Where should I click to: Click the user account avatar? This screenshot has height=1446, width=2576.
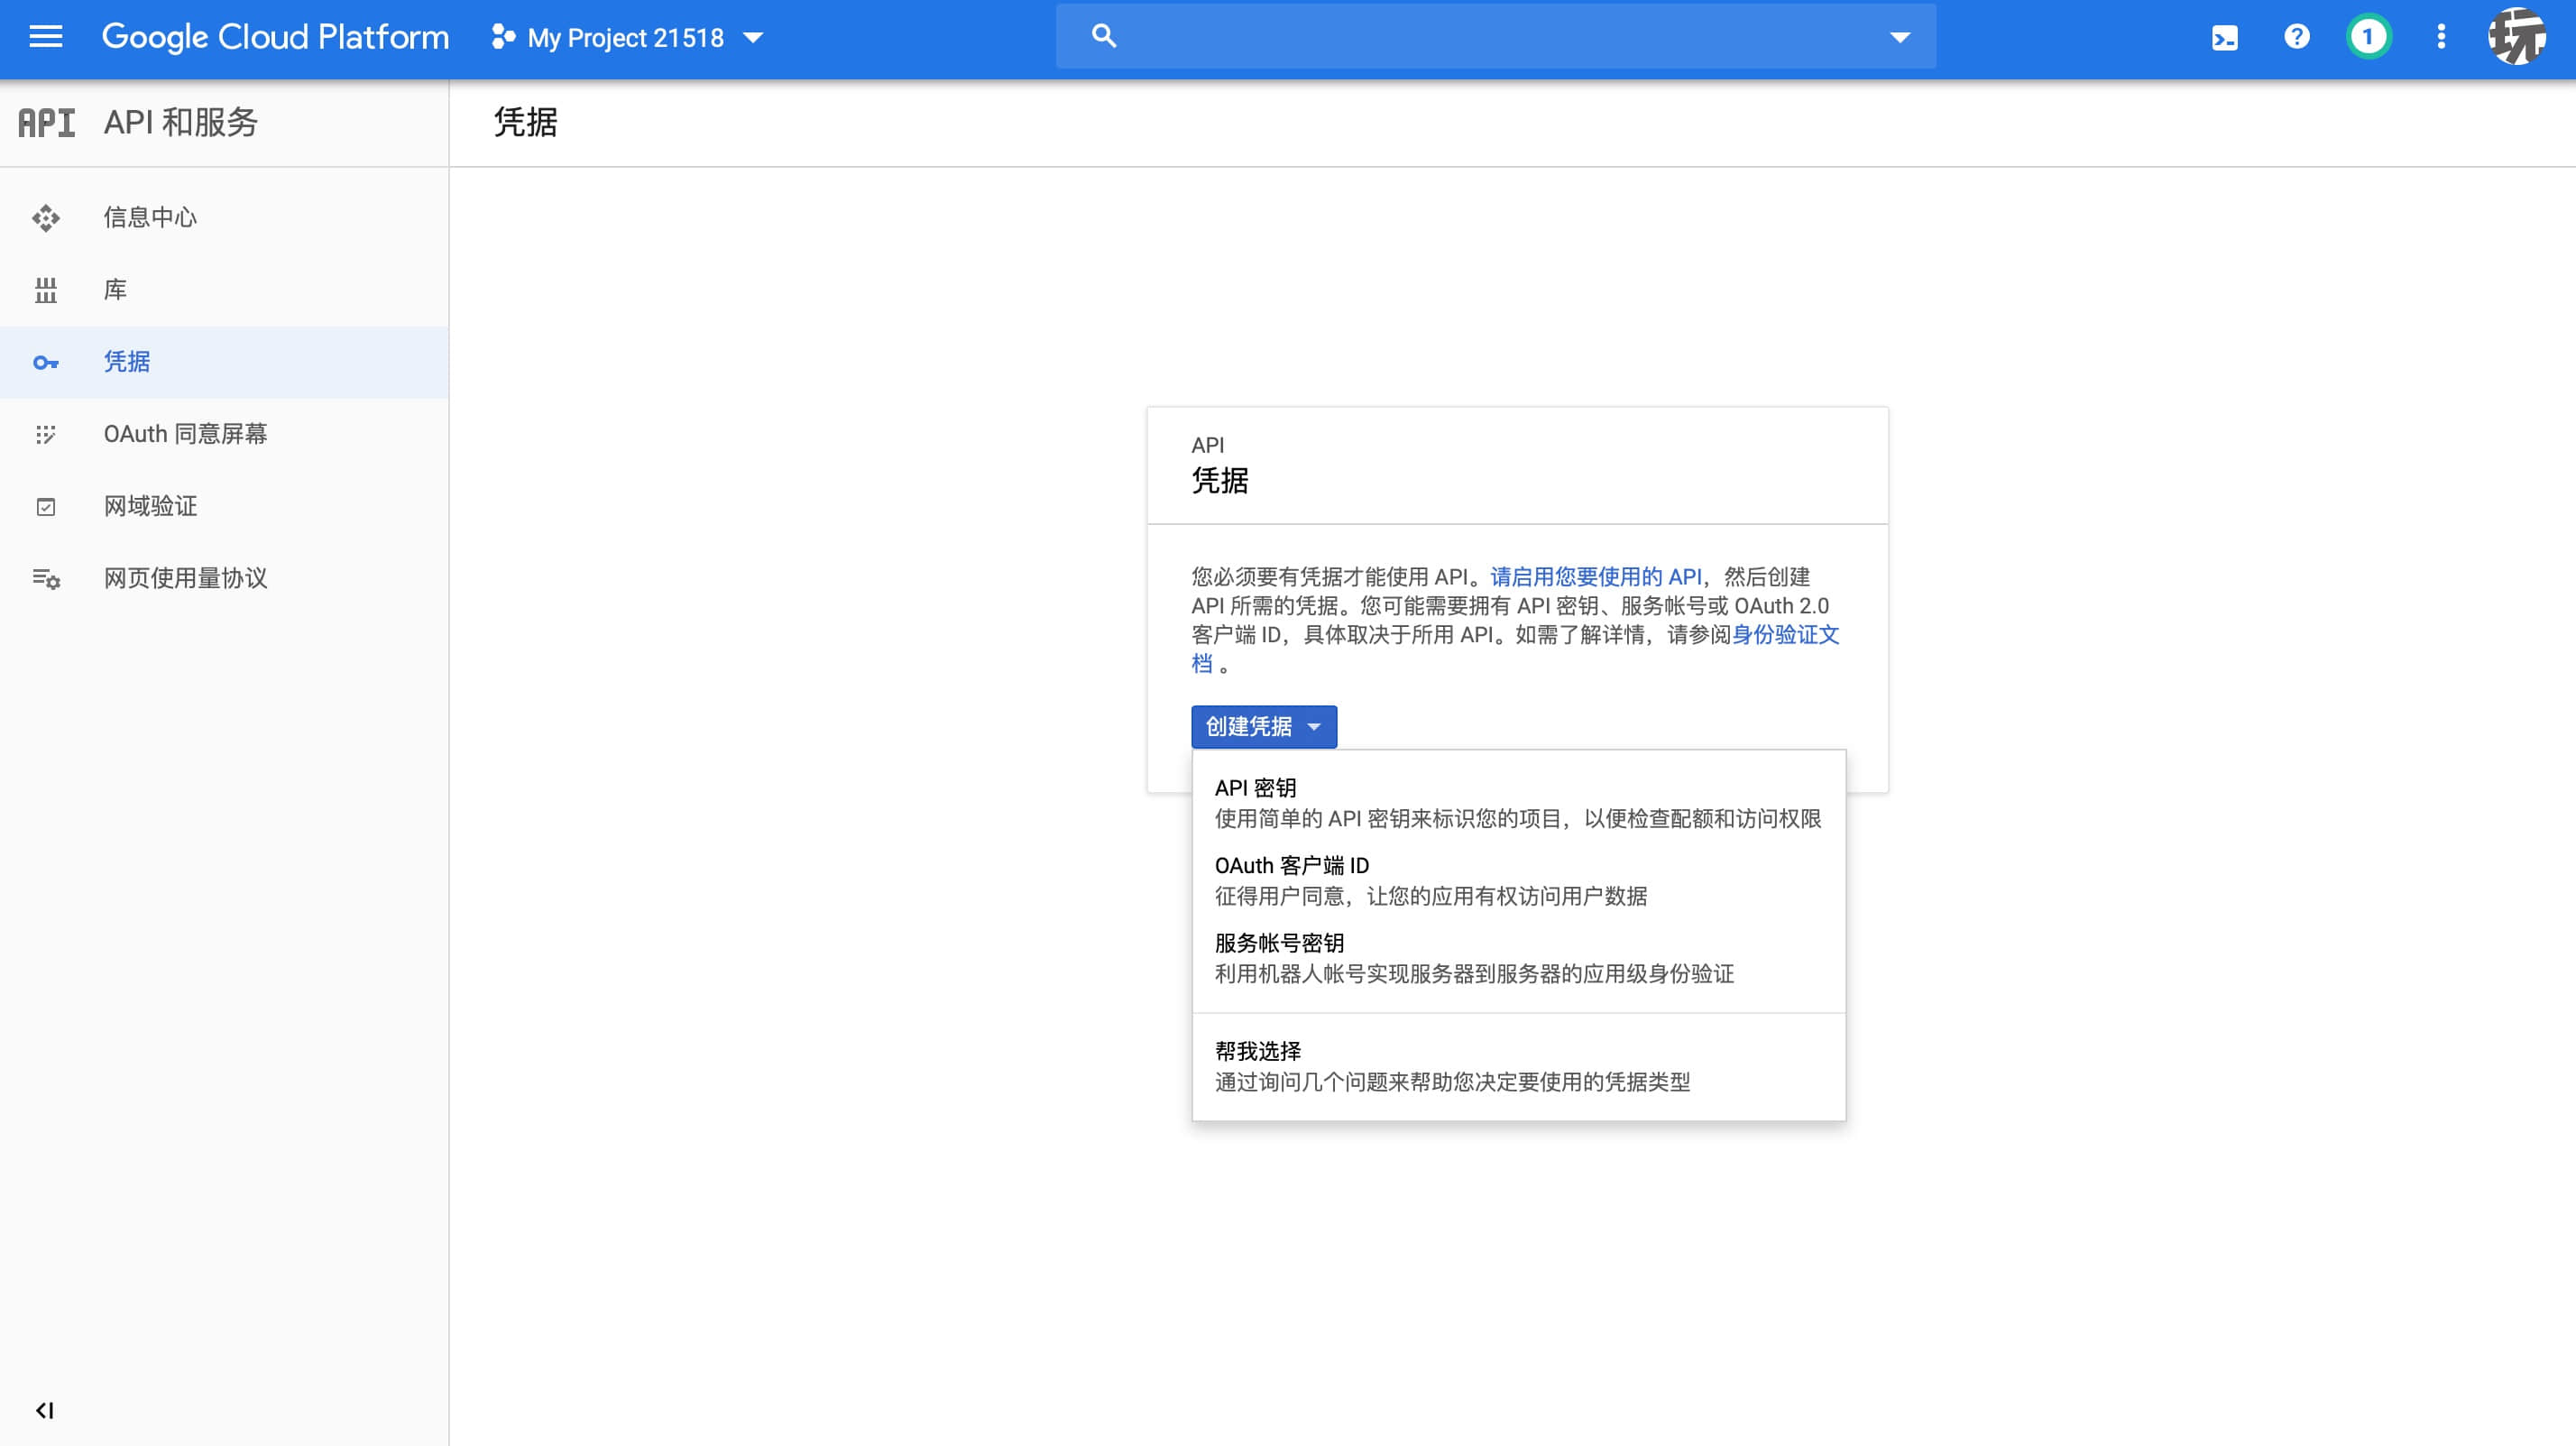(x=2517, y=37)
